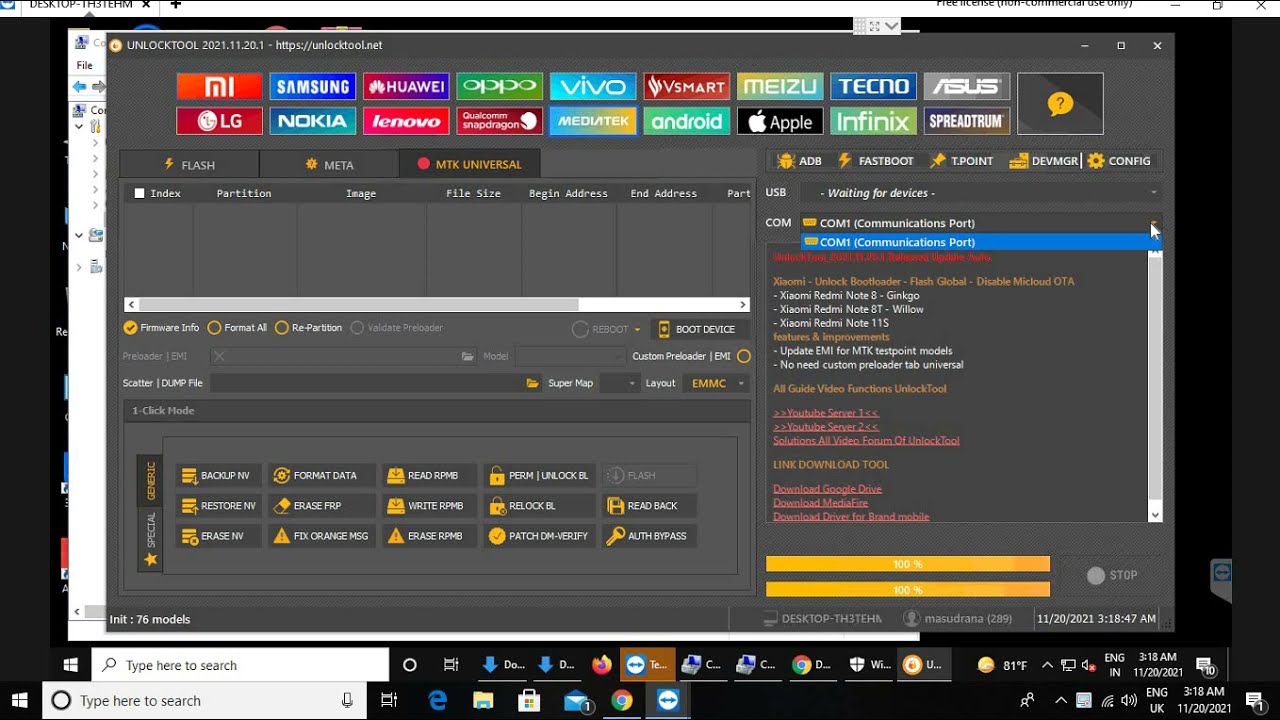The width and height of the screenshot is (1280, 720).
Task: Open the yellow question mark help tile
Action: pos(1060,103)
